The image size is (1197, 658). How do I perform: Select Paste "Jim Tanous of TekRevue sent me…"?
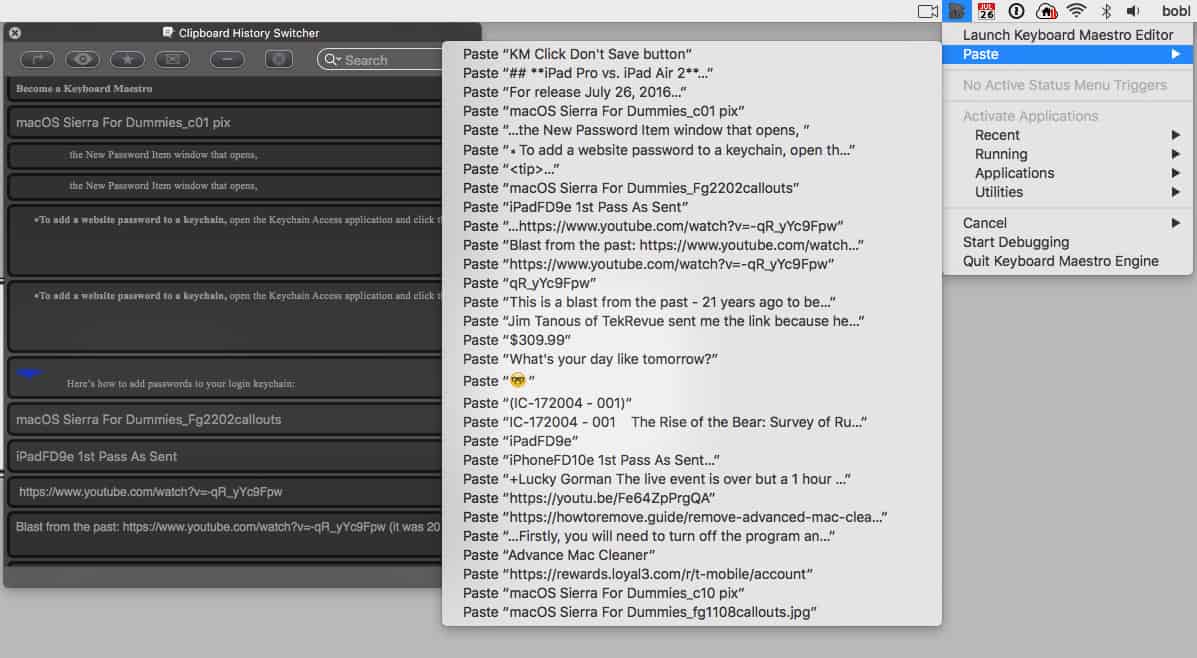click(x=691, y=321)
